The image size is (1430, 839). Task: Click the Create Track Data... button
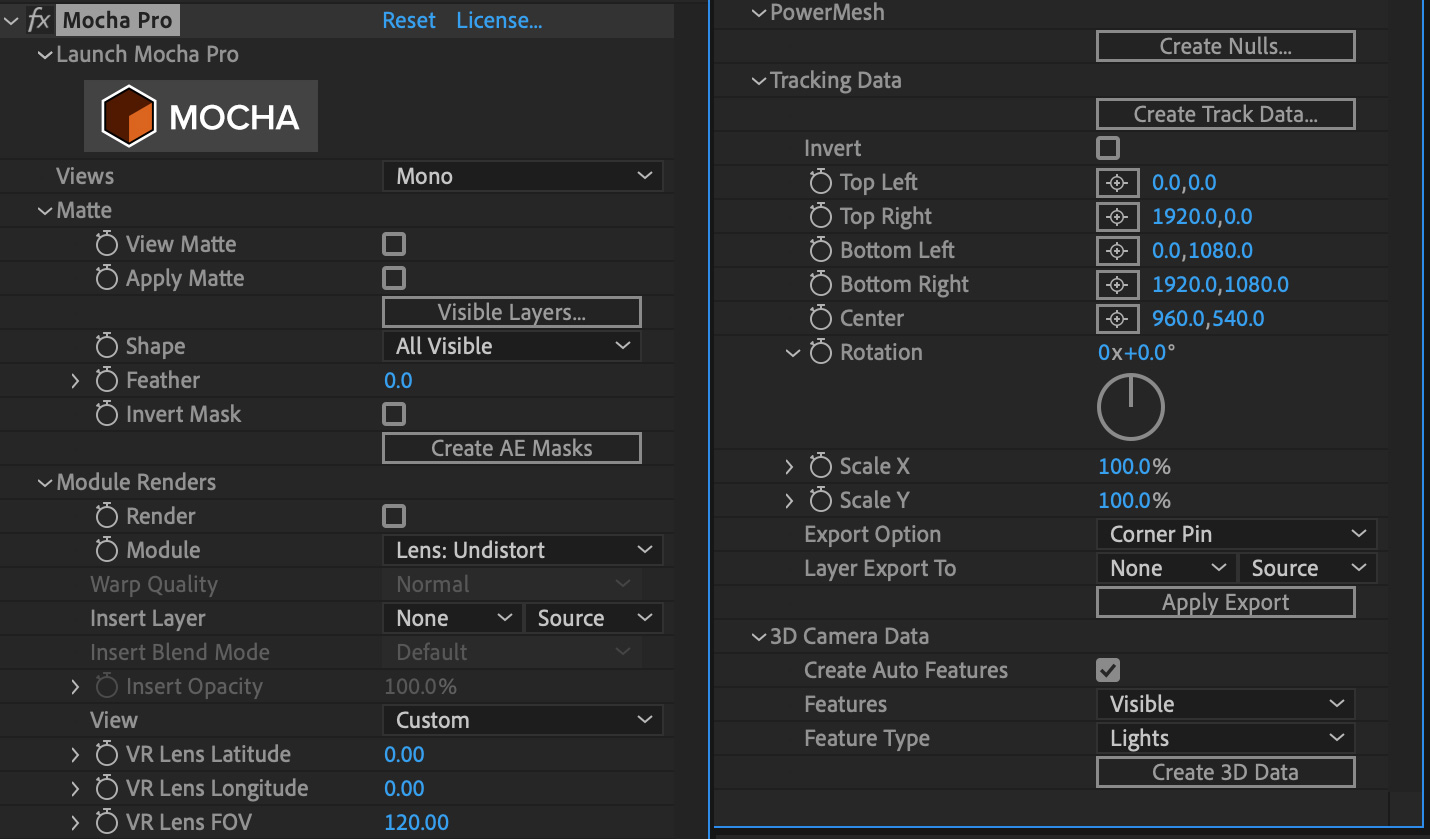(x=1226, y=114)
